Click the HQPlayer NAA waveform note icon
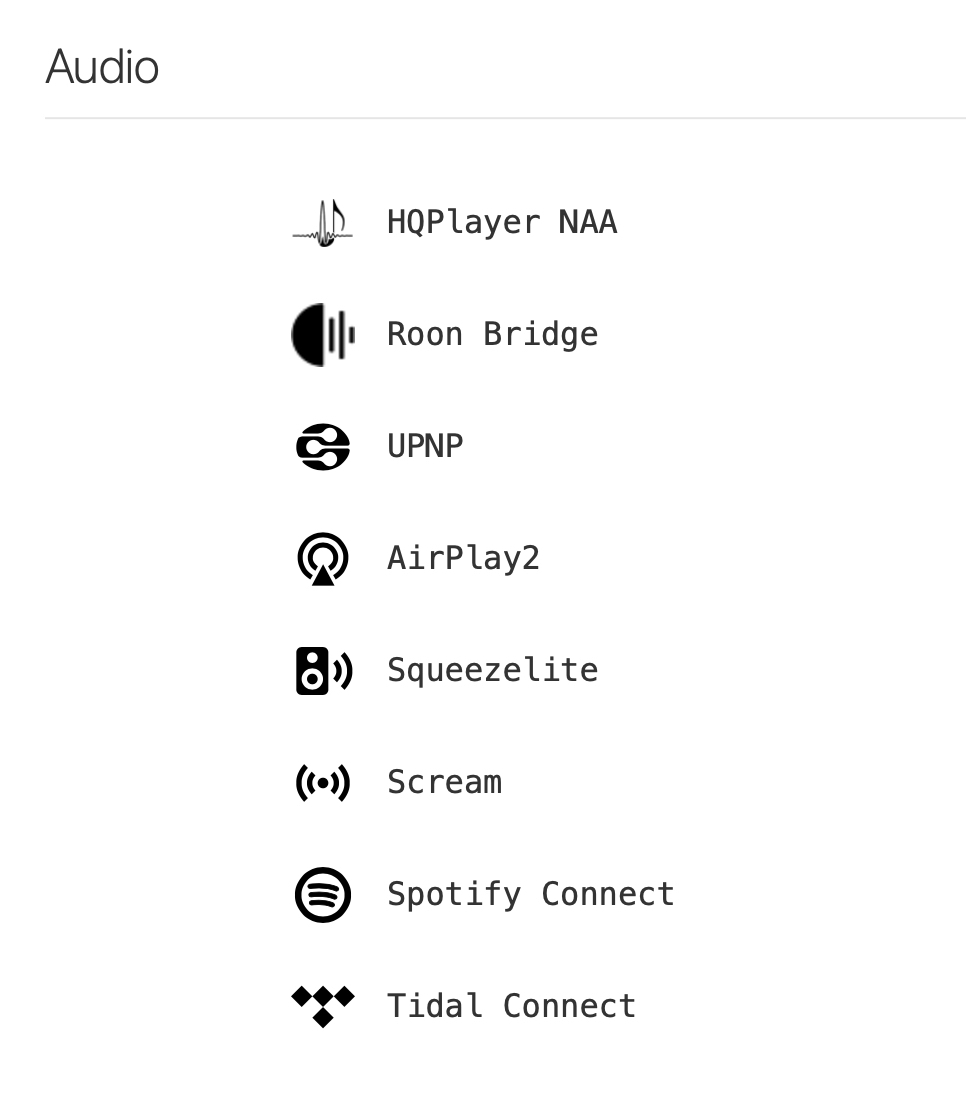This screenshot has height=1116, width=966. click(x=322, y=223)
